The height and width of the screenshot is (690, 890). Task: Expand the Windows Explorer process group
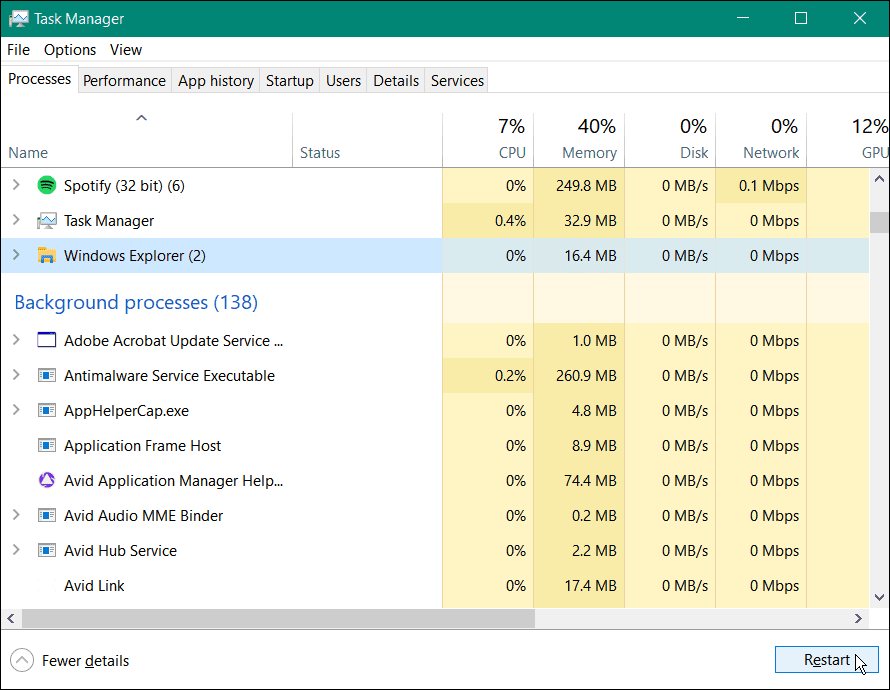coord(15,255)
